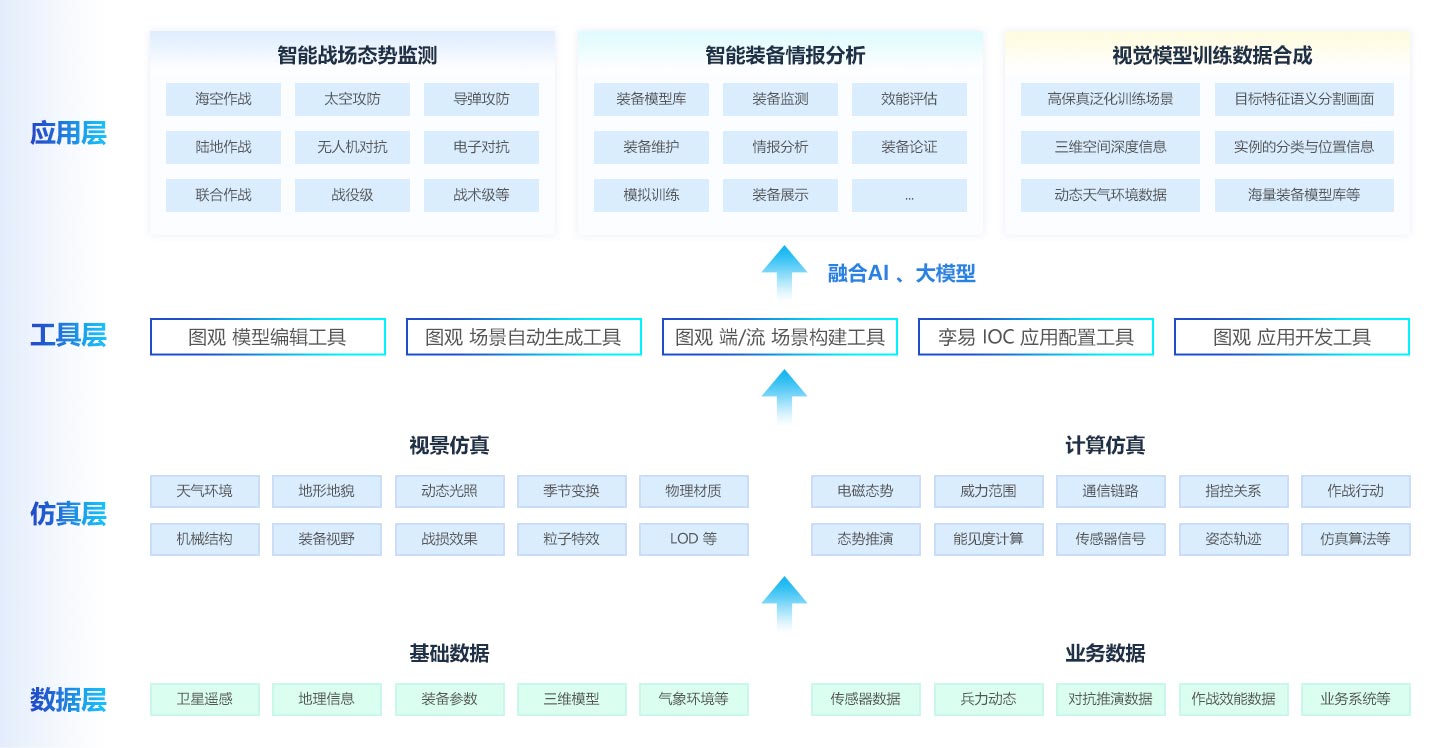Screen dimensions: 1440x748
Task: Select the 动态光照 simulation tag
Action: pyautogui.click(x=449, y=491)
